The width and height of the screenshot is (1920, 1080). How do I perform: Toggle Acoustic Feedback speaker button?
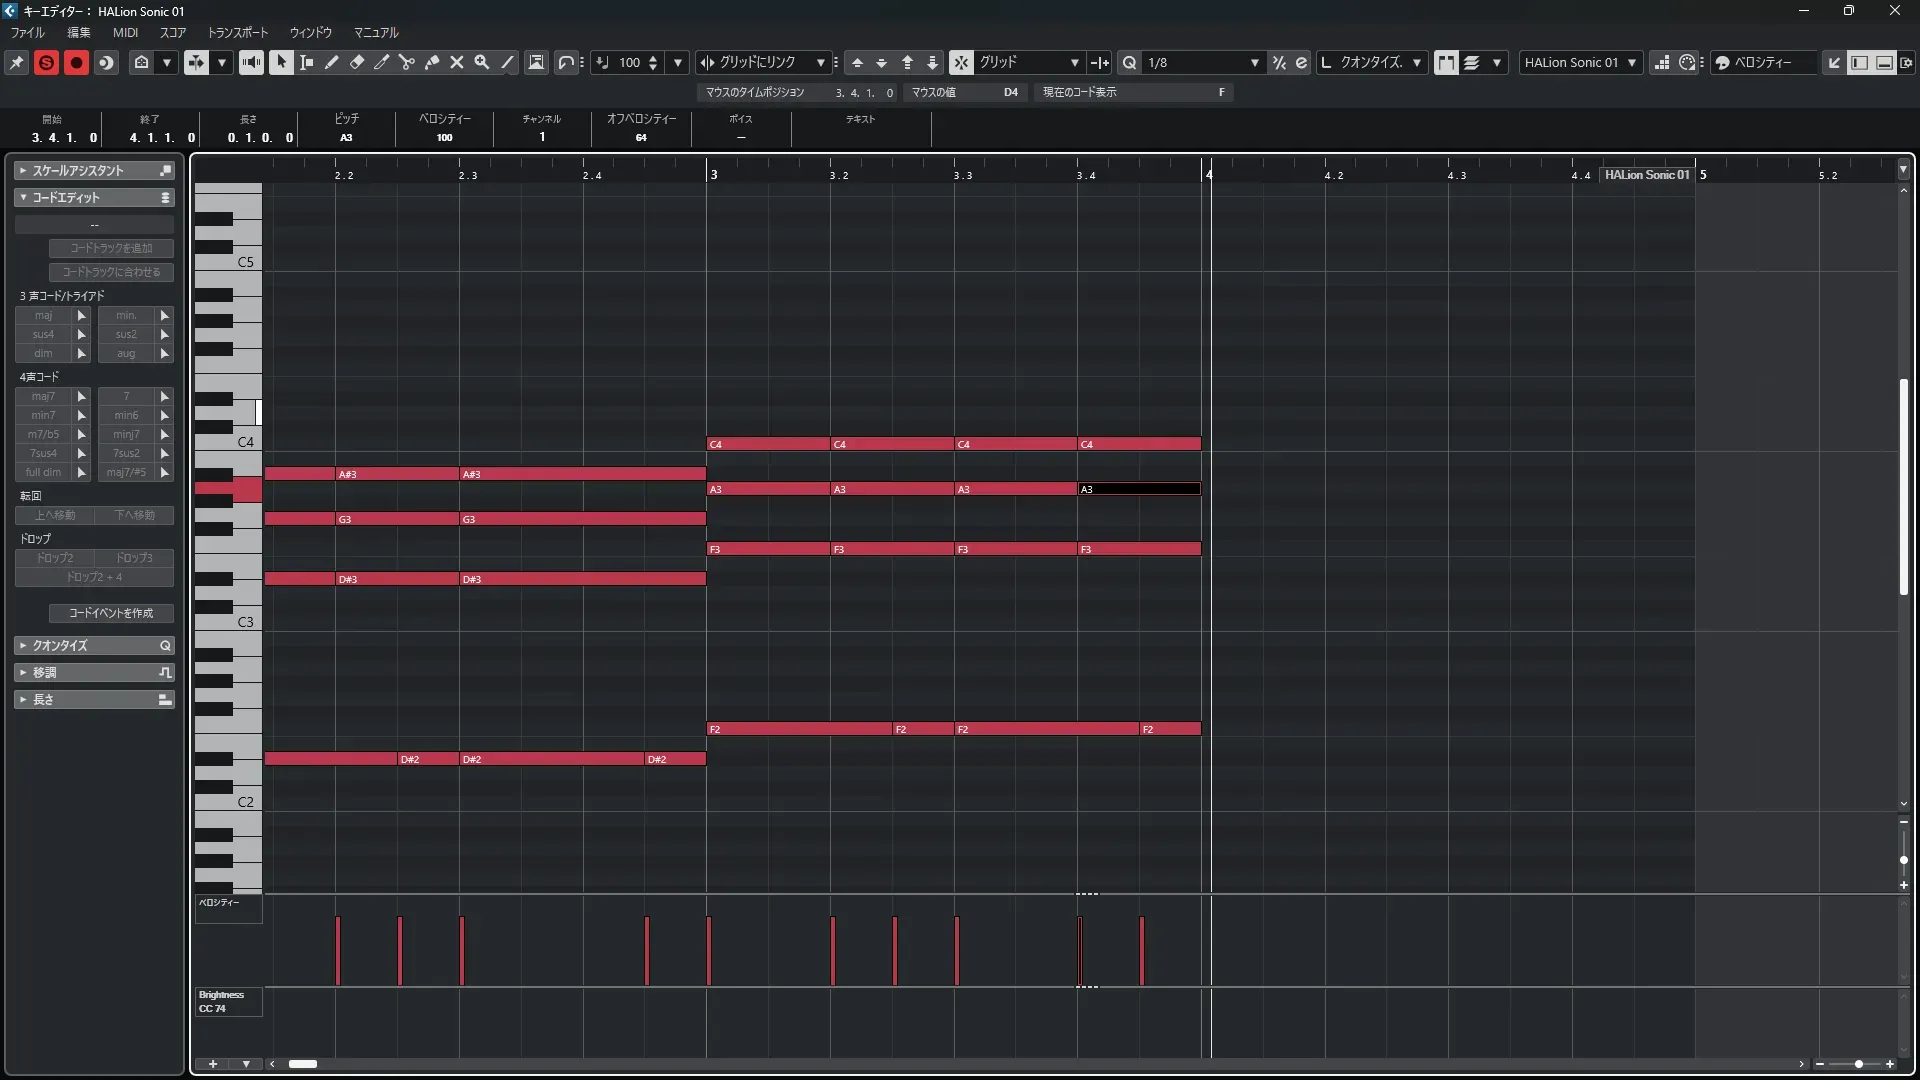[251, 62]
